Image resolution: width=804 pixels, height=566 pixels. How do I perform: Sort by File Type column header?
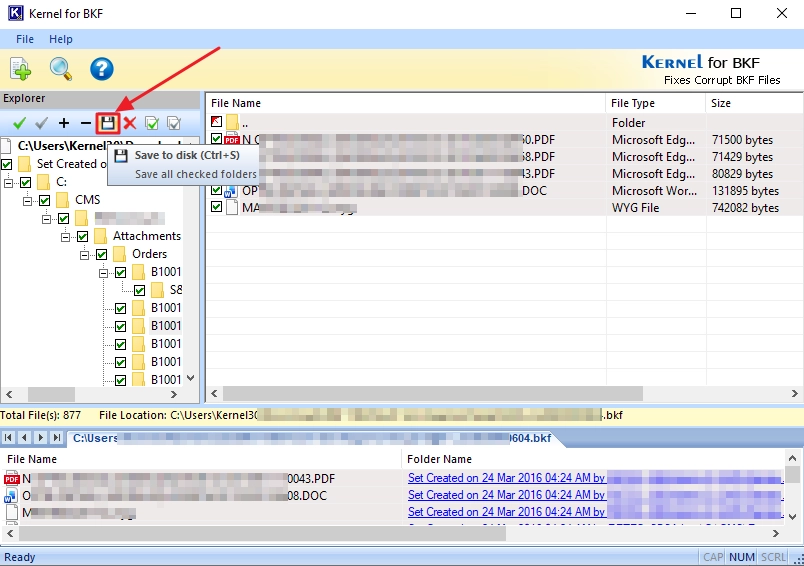click(x=655, y=103)
